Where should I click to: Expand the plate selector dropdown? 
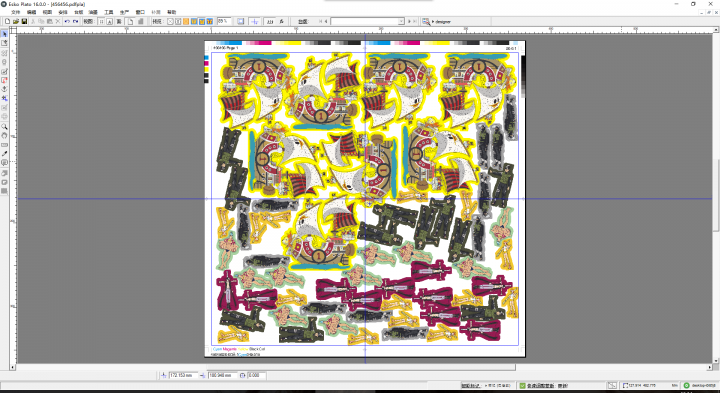[401, 21]
